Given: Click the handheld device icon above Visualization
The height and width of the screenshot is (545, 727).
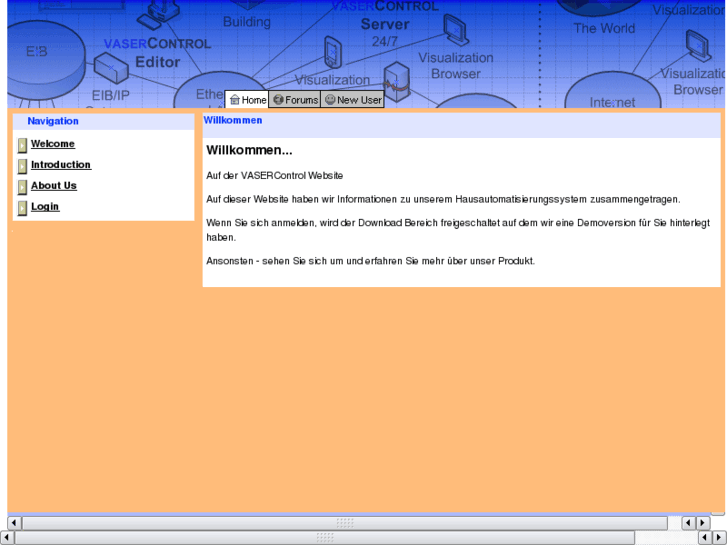Looking at the screenshot, I should click(332, 52).
